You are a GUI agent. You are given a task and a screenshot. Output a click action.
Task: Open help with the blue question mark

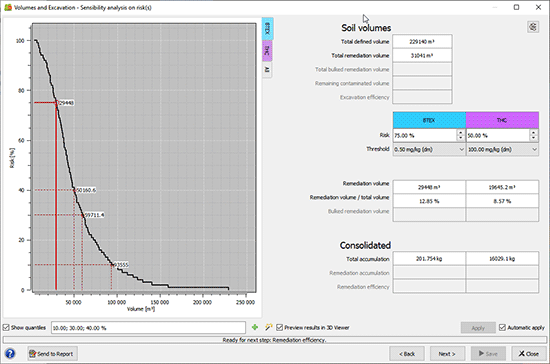point(10,353)
